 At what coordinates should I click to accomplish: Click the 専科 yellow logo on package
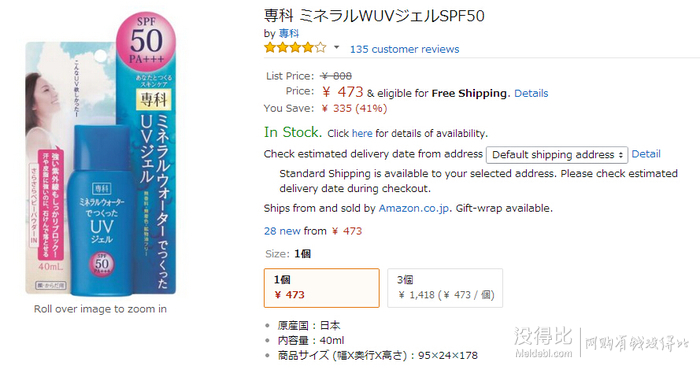point(154,99)
